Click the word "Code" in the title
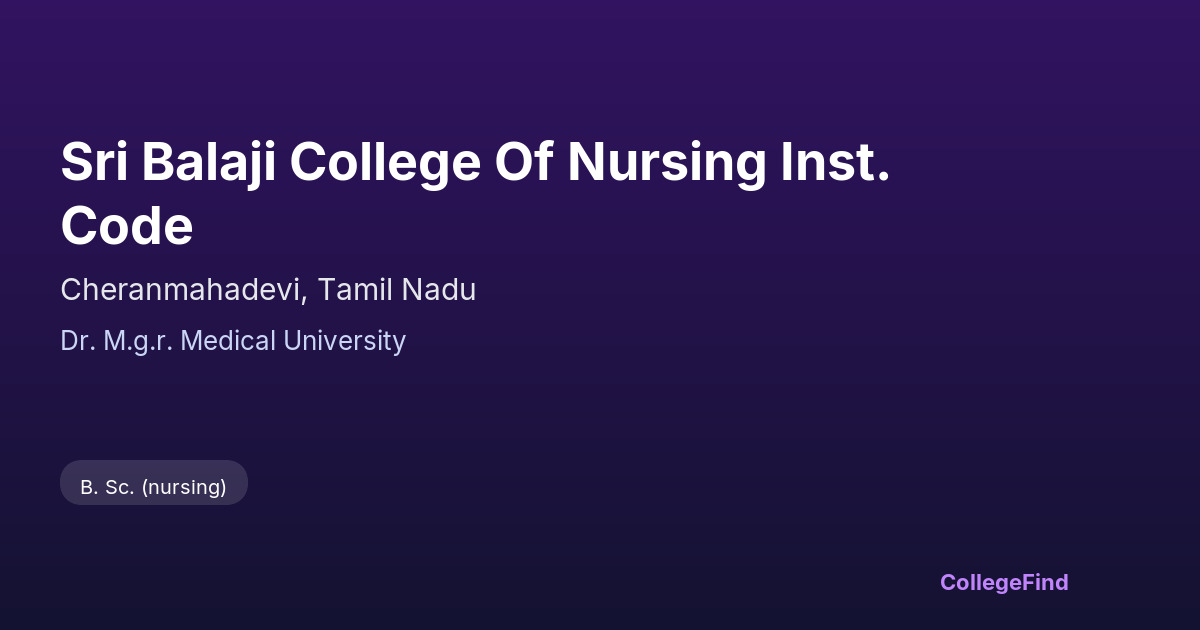Image resolution: width=1200 pixels, height=630 pixels. pyautogui.click(x=126, y=227)
